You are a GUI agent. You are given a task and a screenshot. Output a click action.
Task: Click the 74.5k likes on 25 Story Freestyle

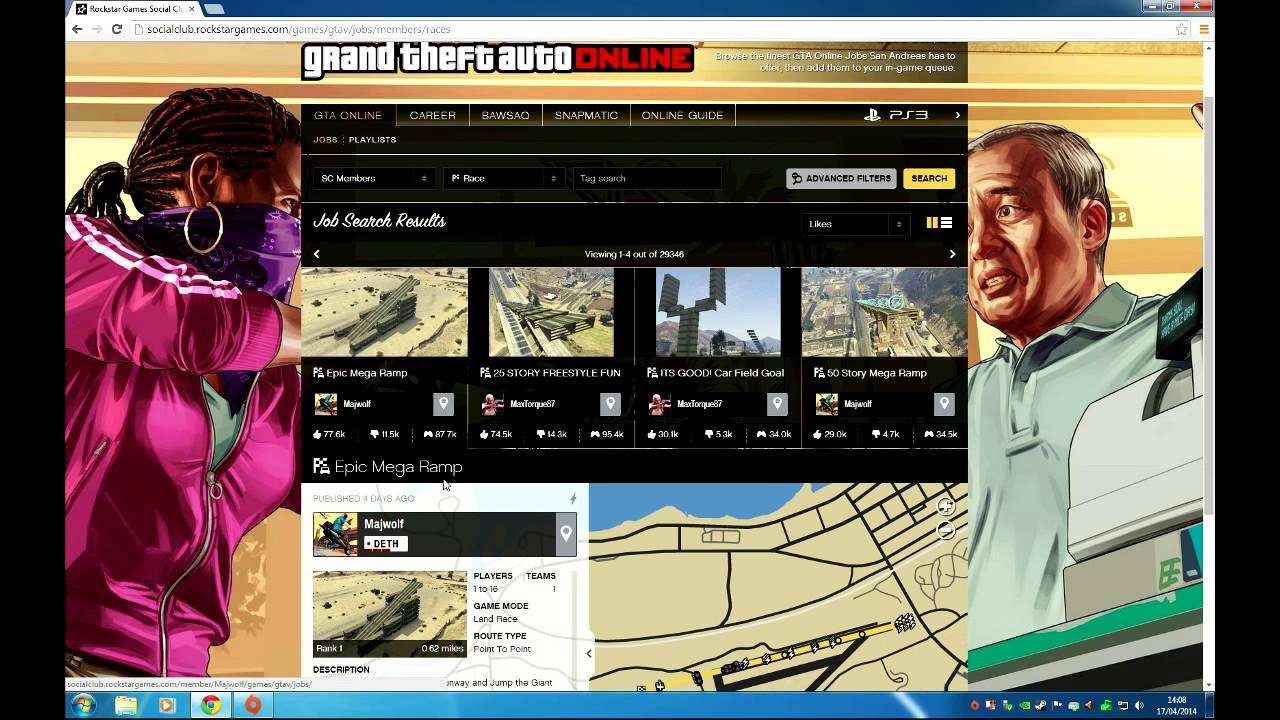(496, 434)
